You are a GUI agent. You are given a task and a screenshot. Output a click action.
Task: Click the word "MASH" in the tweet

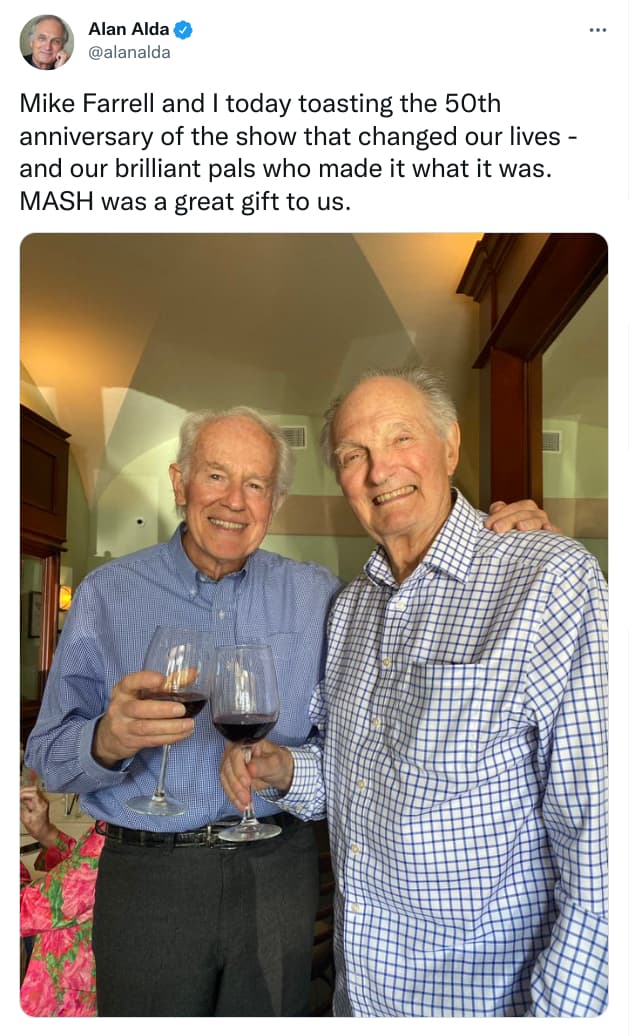[x=57, y=202]
